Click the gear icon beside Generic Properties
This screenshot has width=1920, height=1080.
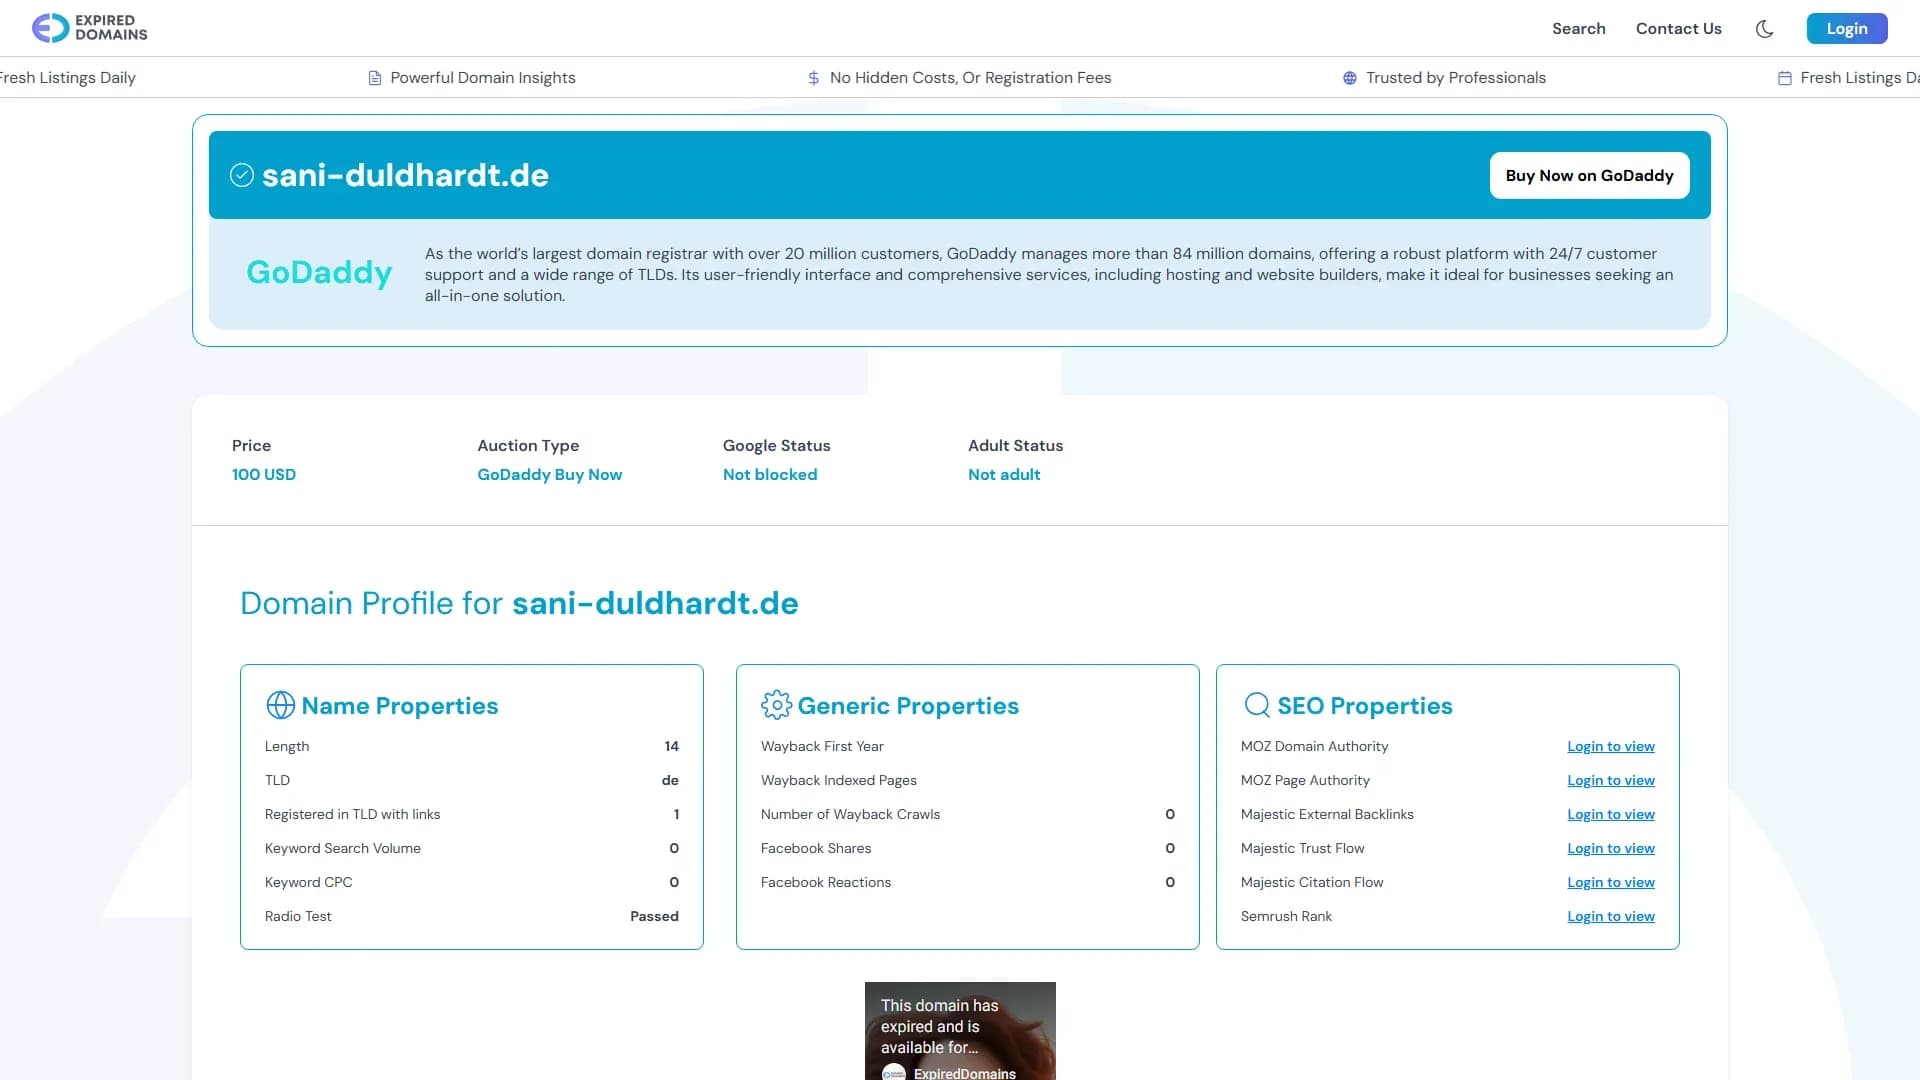coord(775,704)
